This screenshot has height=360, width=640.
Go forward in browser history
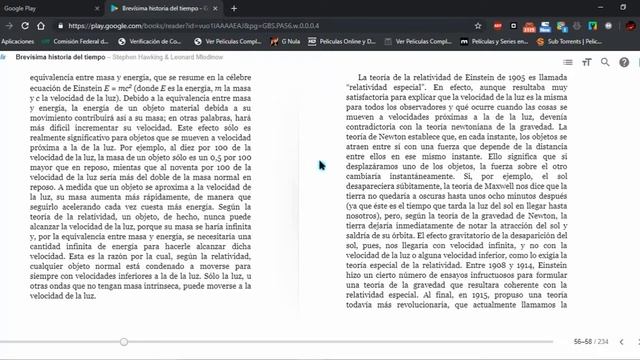click(x=9, y=26)
